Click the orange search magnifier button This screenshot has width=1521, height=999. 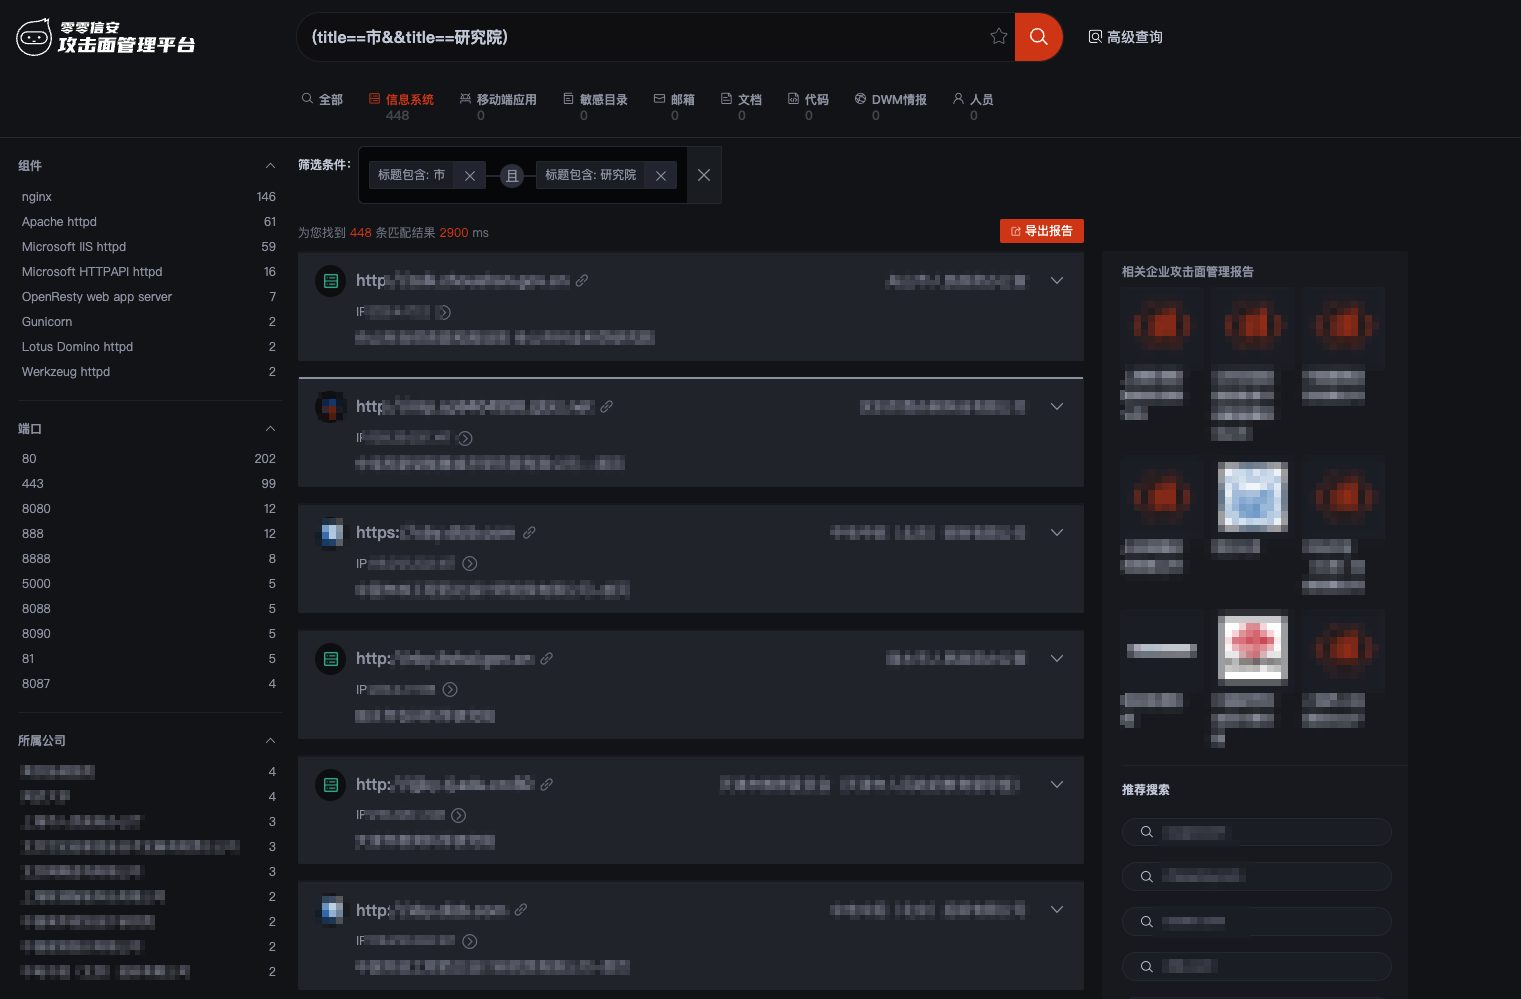coord(1038,37)
